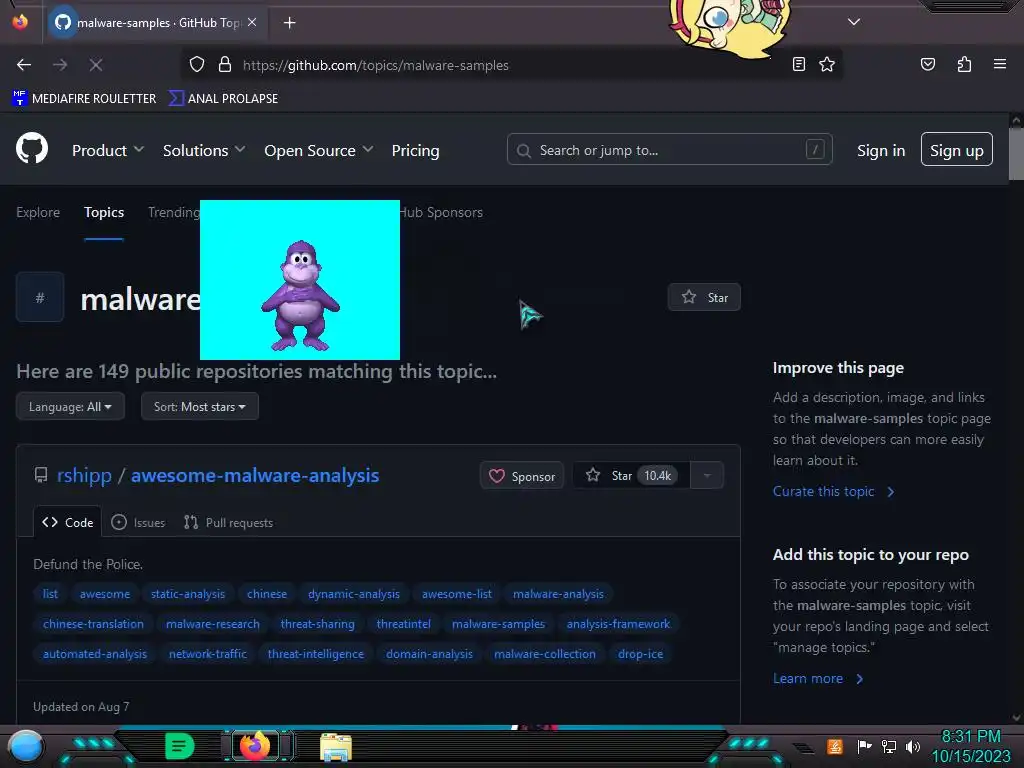The width and height of the screenshot is (1024, 768).
Task: Click the static-analysis topic tag
Action: [x=188, y=594]
